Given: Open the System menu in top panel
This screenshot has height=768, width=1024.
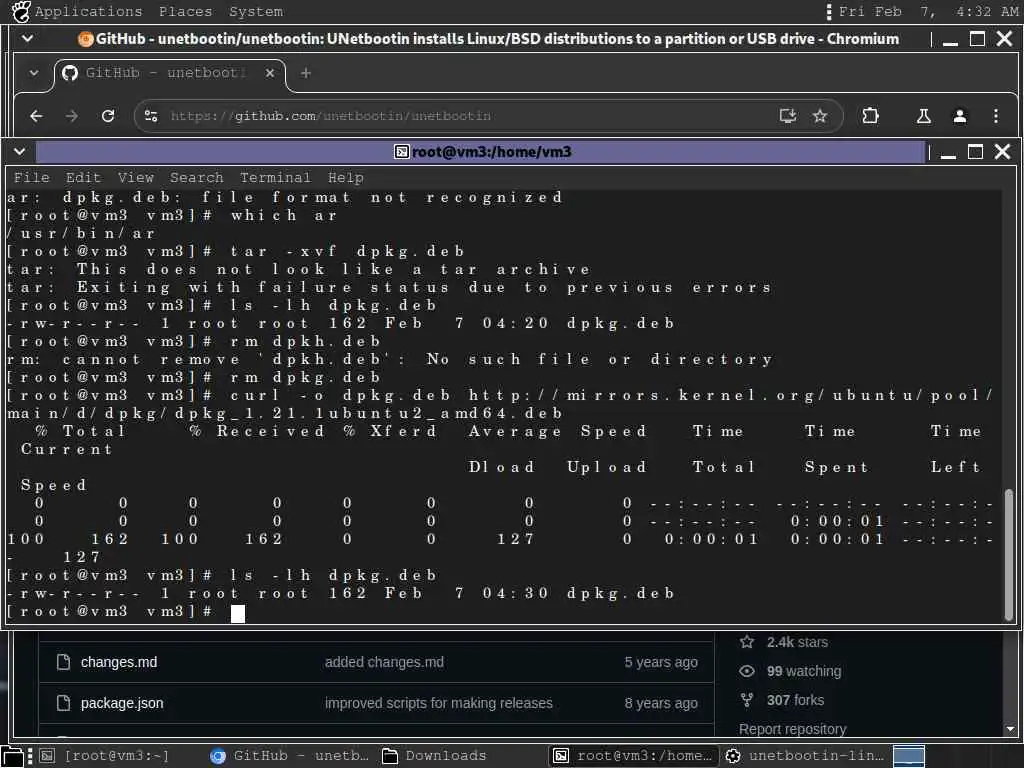Looking at the screenshot, I should point(256,11).
